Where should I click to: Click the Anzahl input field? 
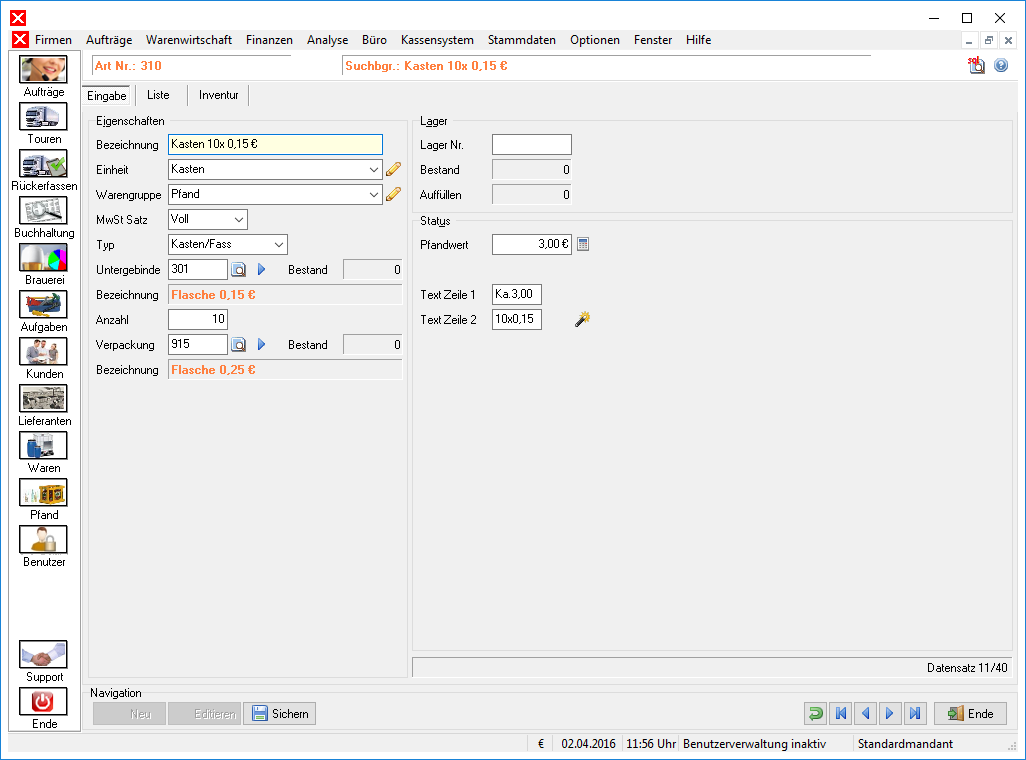pyautogui.click(x=198, y=319)
